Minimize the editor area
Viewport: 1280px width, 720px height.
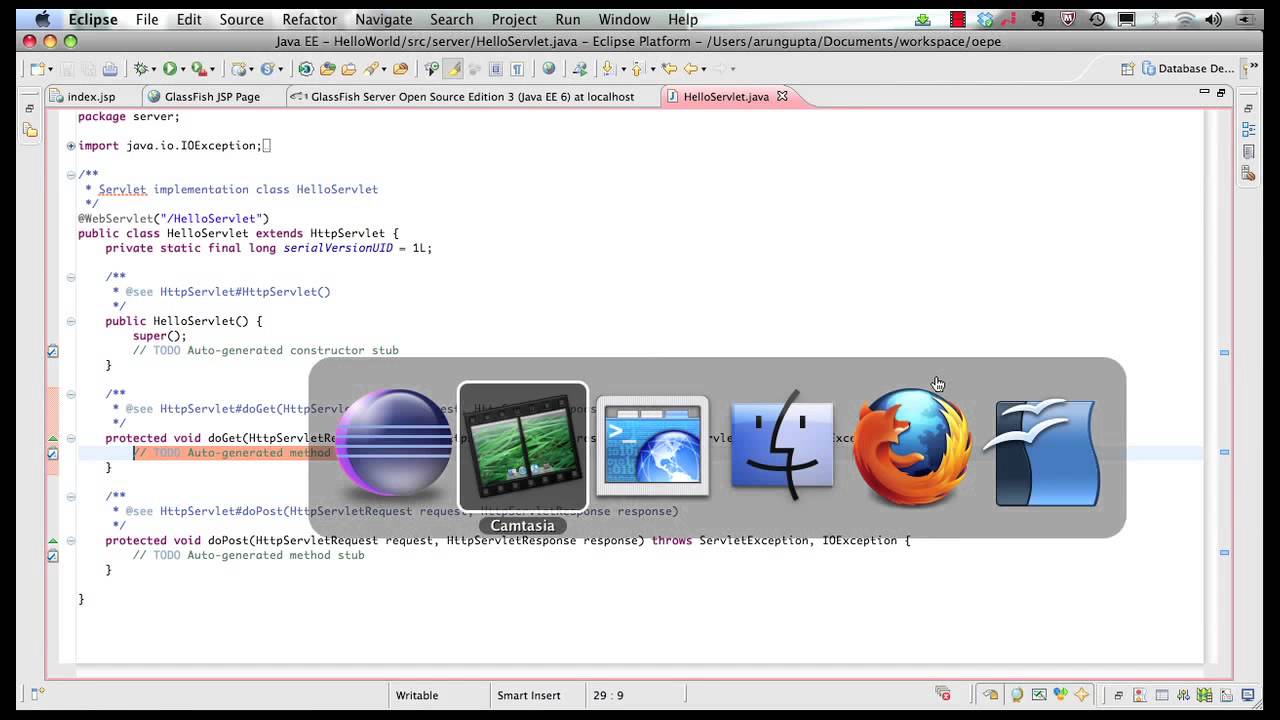(x=1204, y=92)
